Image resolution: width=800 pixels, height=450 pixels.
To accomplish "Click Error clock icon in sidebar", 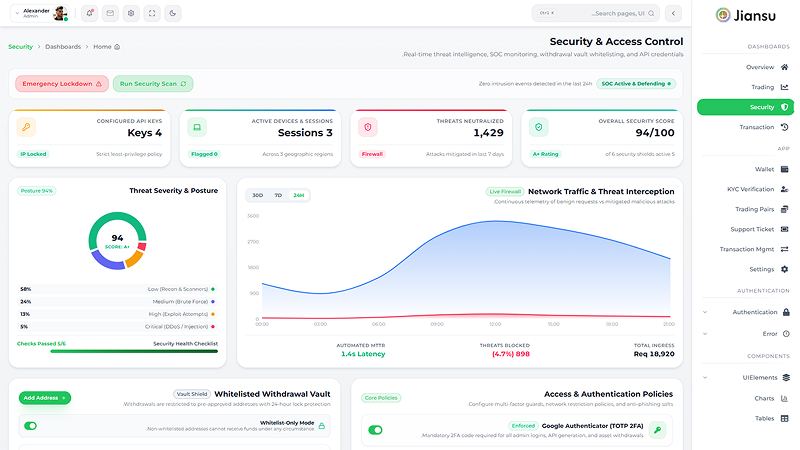I will pyautogui.click(x=786, y=334).
